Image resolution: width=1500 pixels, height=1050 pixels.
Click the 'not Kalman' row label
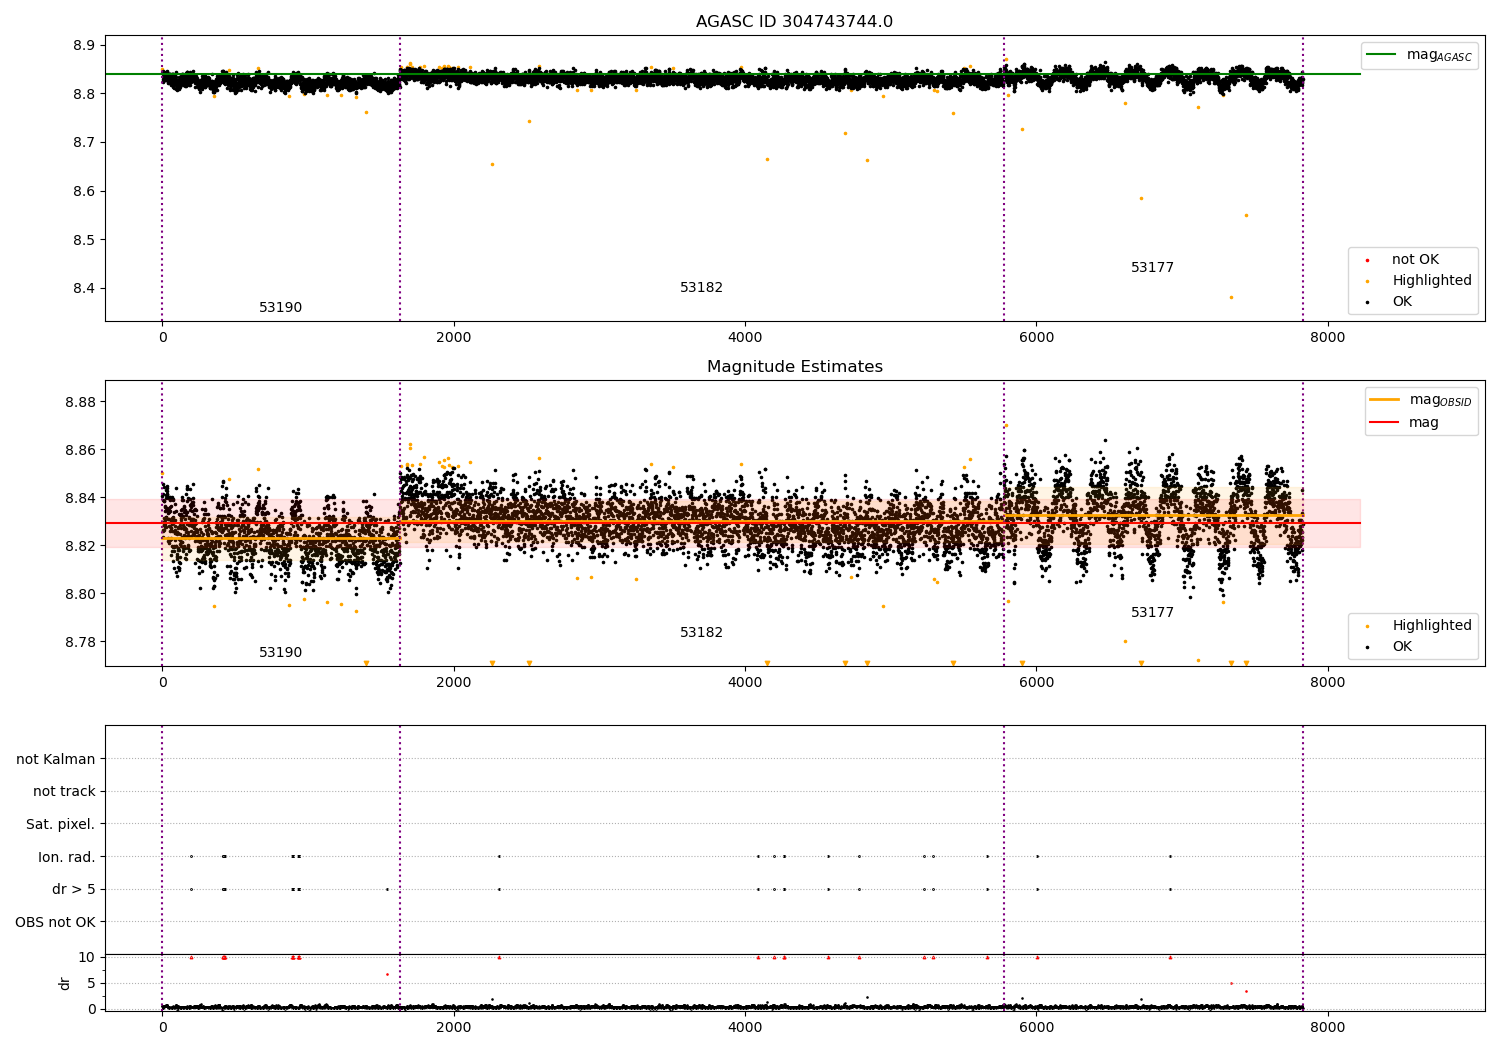(56, 759)
